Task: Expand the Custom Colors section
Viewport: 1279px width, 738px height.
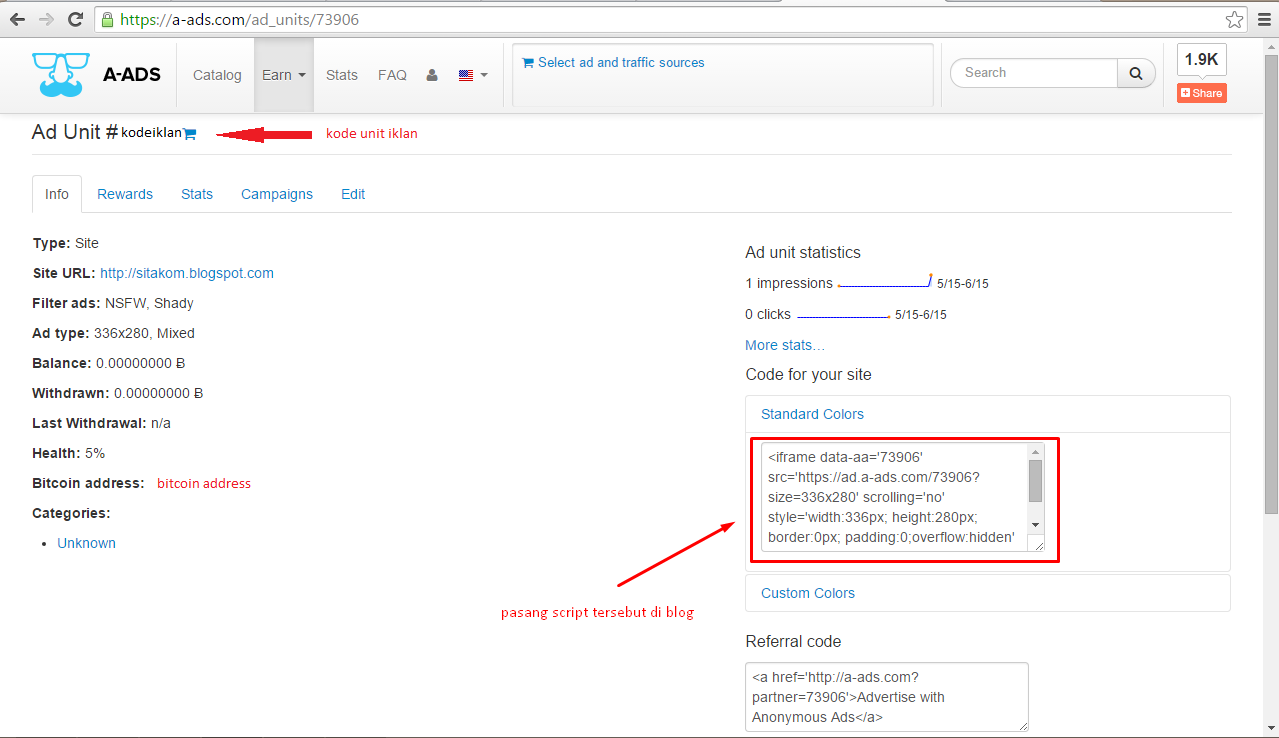Action: pyautogui.click(x=808, y=593)
